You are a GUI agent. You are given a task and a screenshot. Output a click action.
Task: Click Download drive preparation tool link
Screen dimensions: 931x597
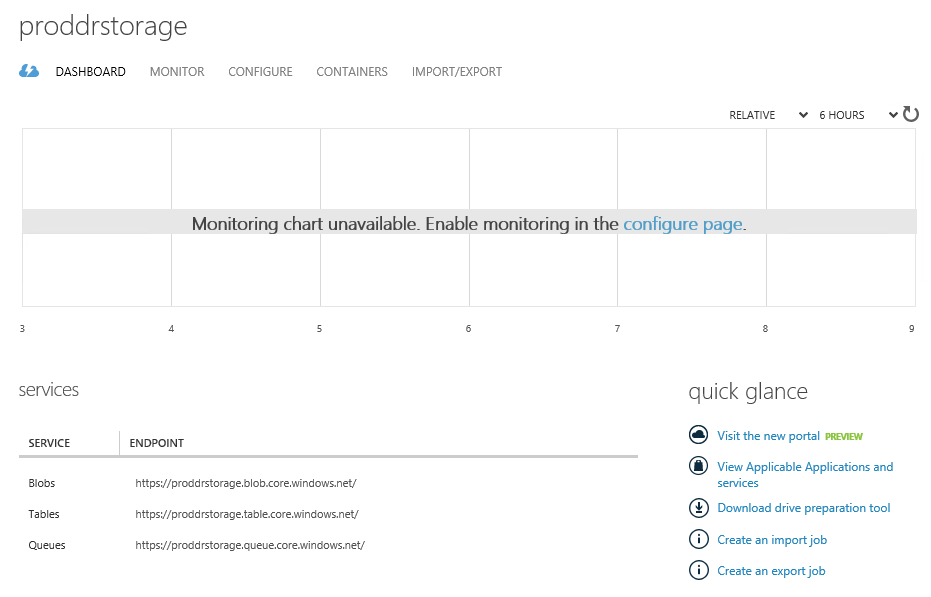(803, 508)
